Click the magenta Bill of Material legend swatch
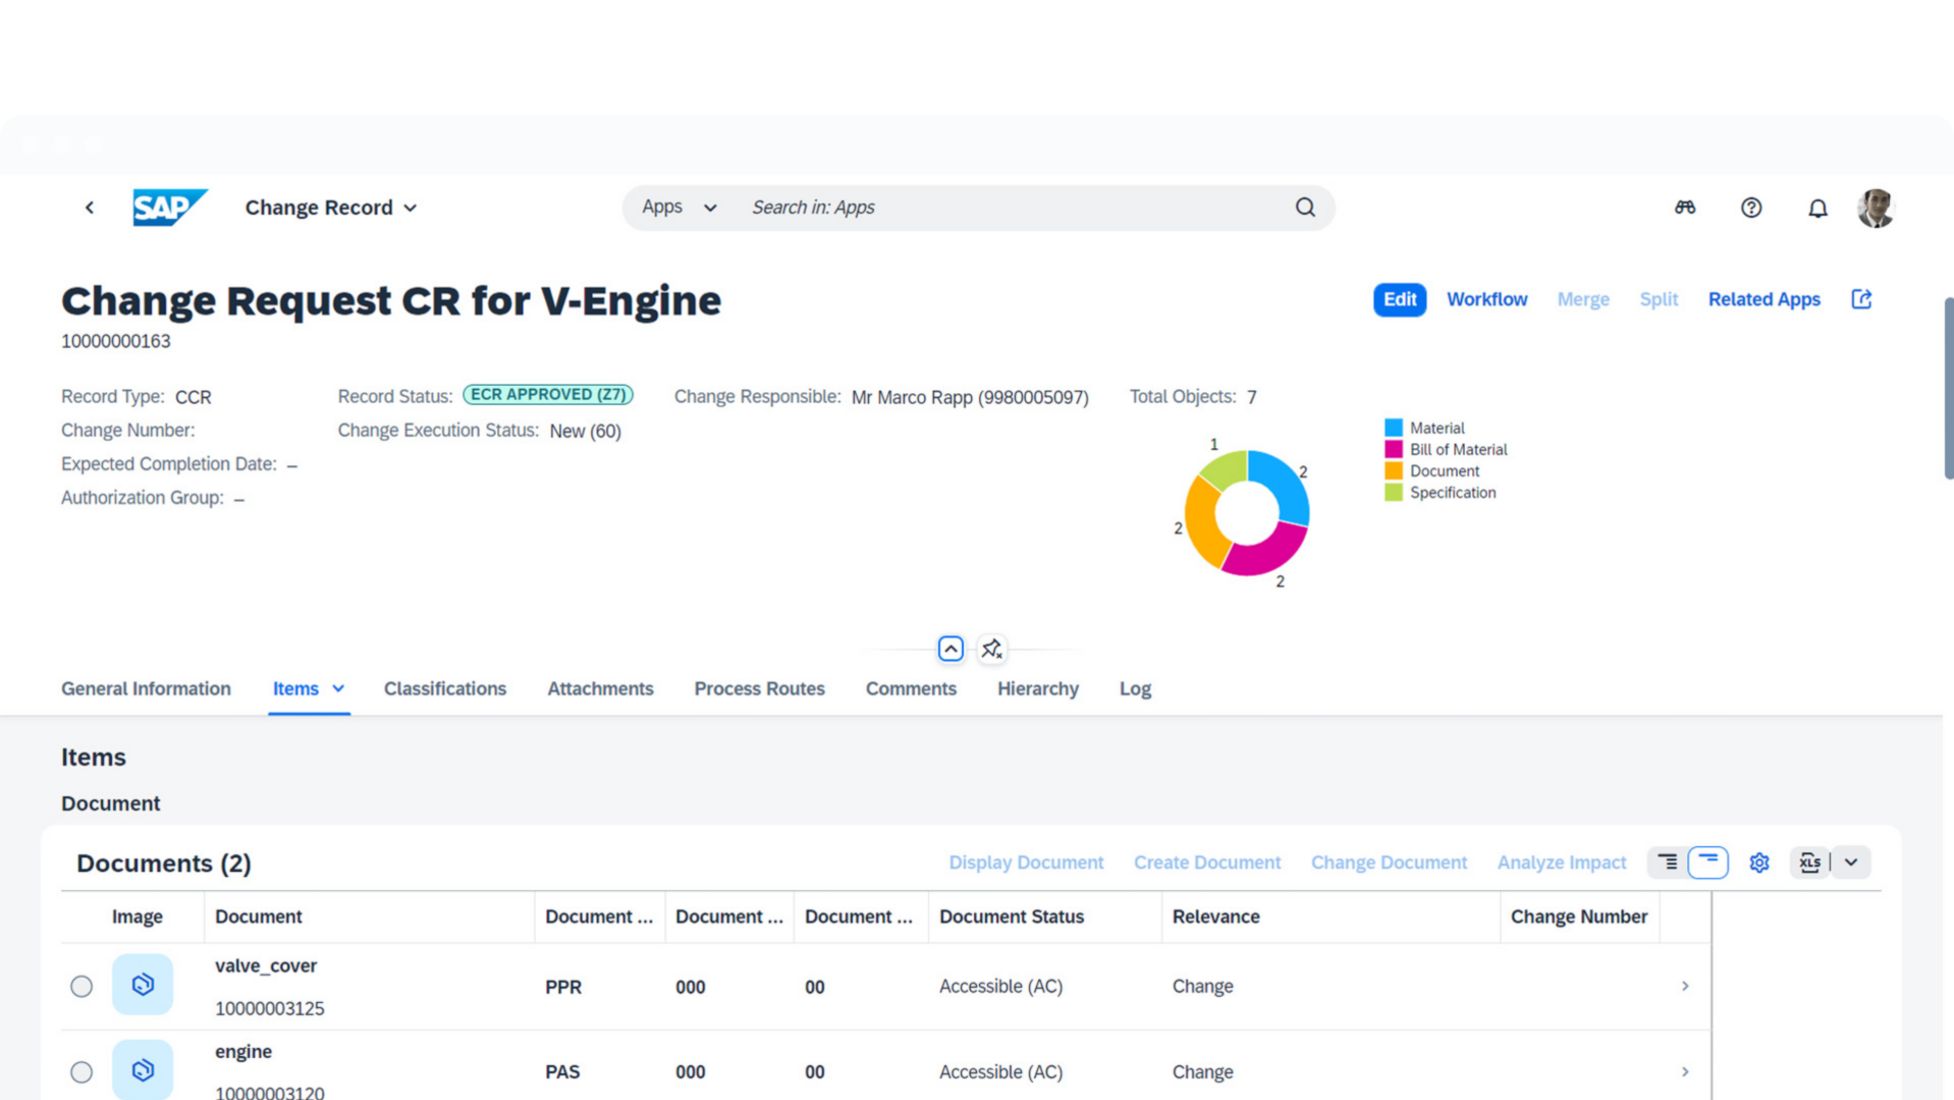Screen dimensions: 1954x1100 point(1393,449)
